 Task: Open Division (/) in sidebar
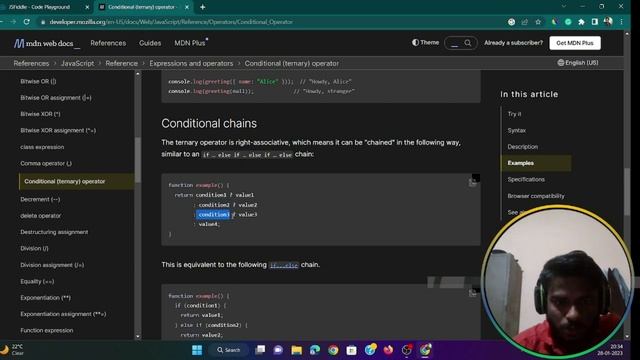[34, 248]
